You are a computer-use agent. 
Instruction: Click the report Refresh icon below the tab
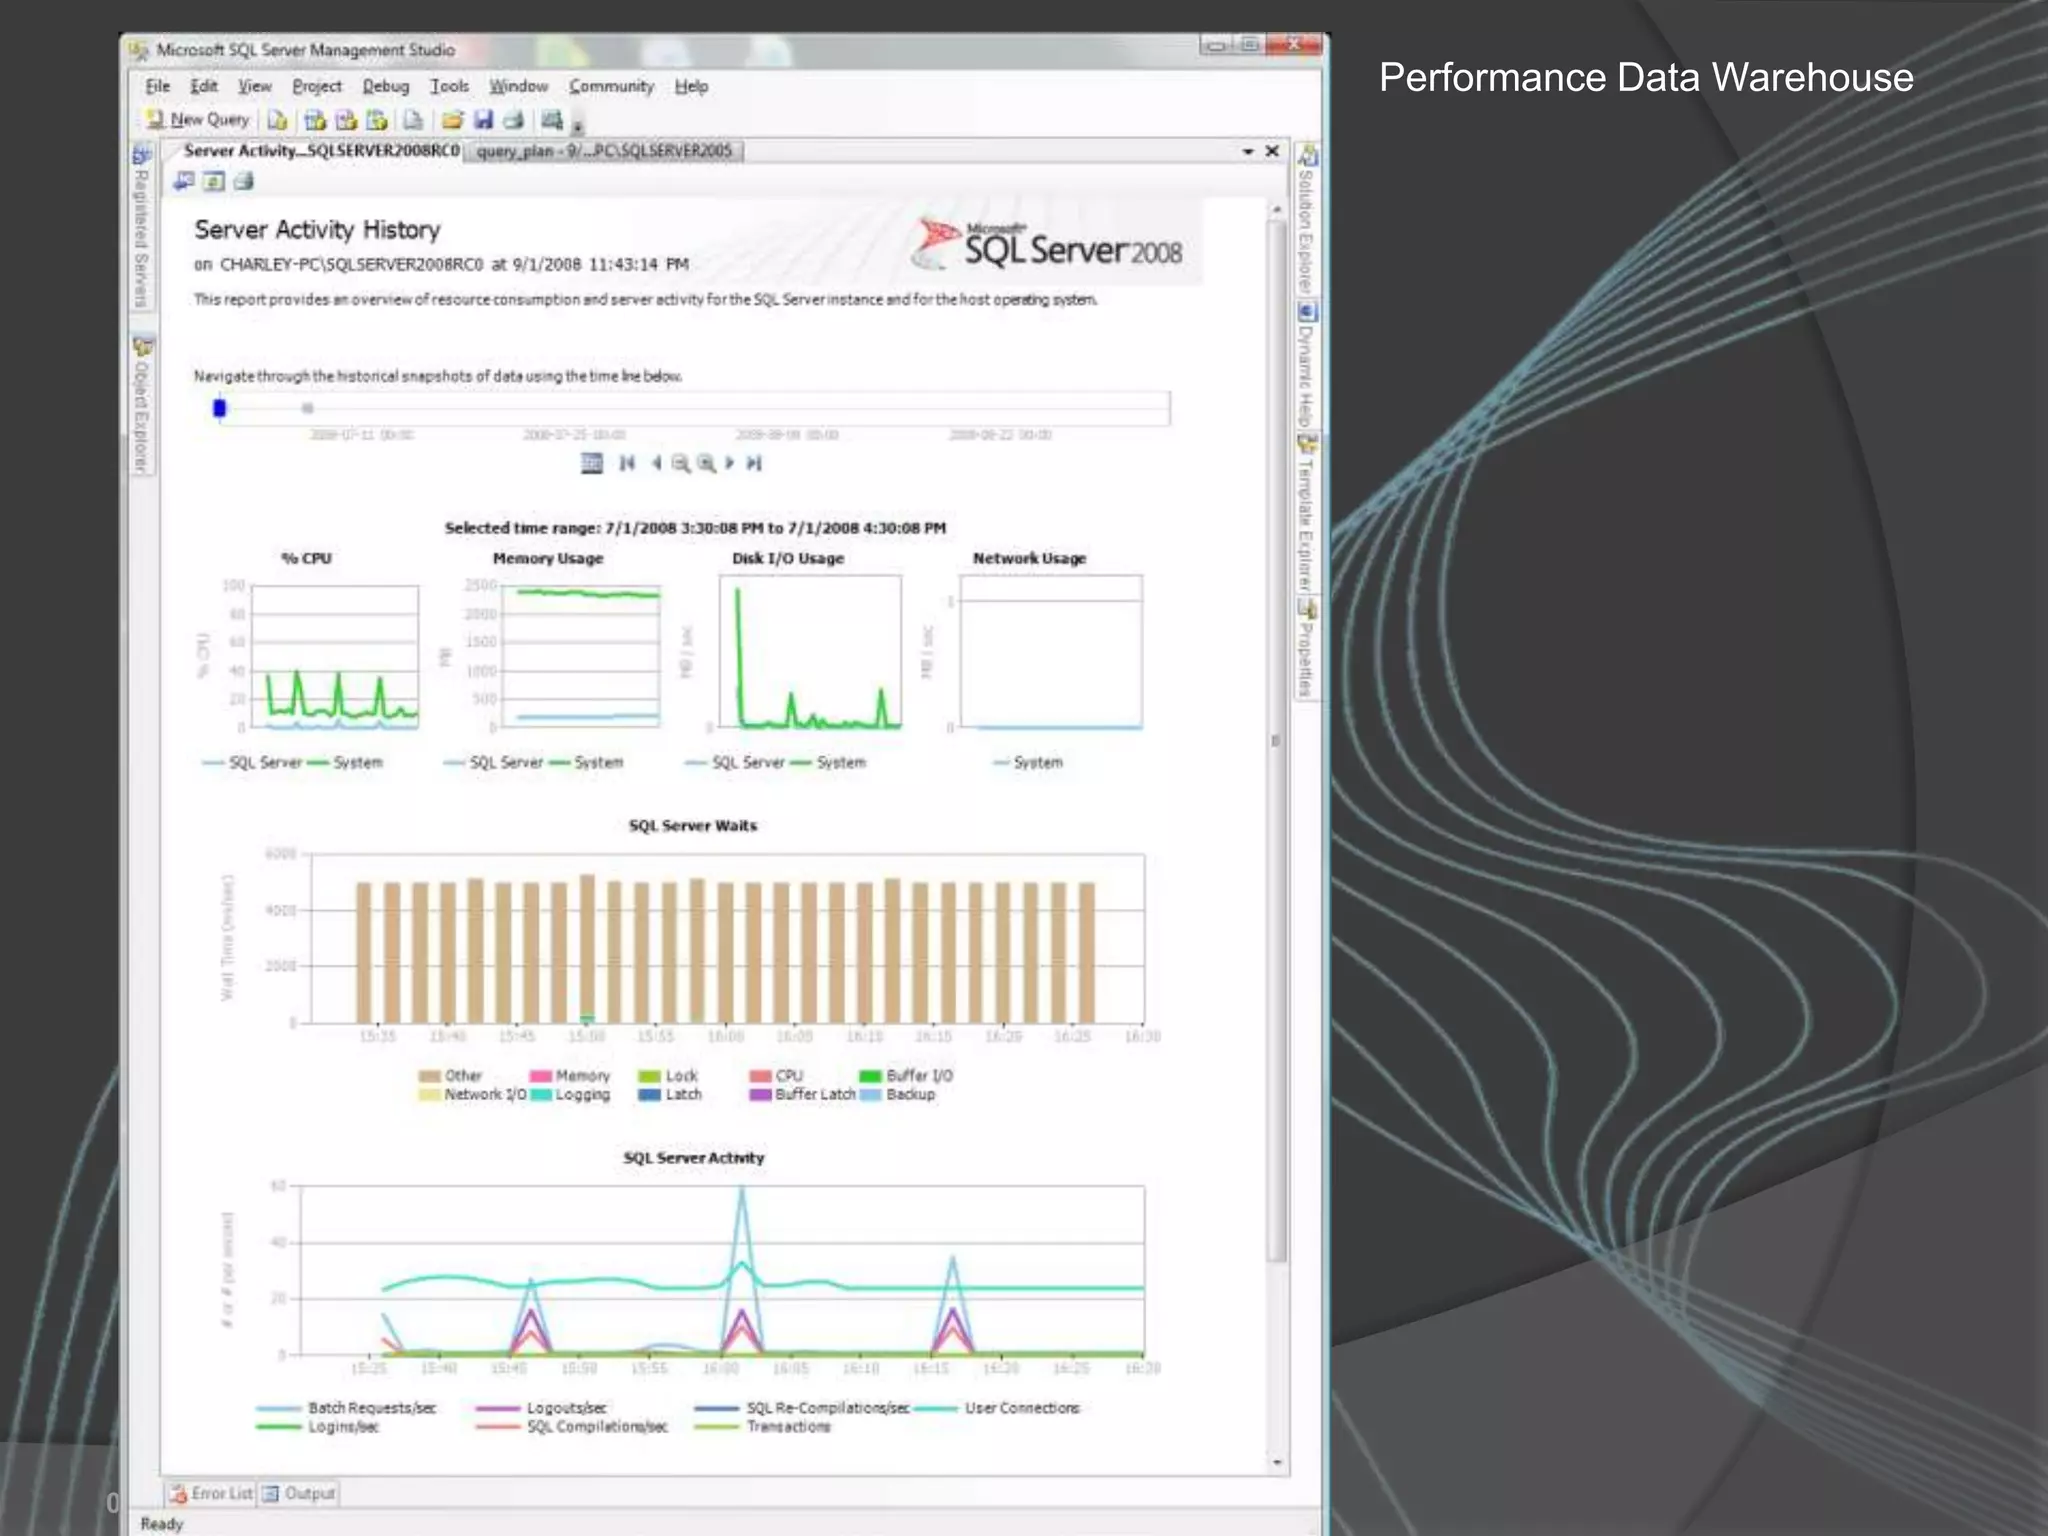(213, 182)
